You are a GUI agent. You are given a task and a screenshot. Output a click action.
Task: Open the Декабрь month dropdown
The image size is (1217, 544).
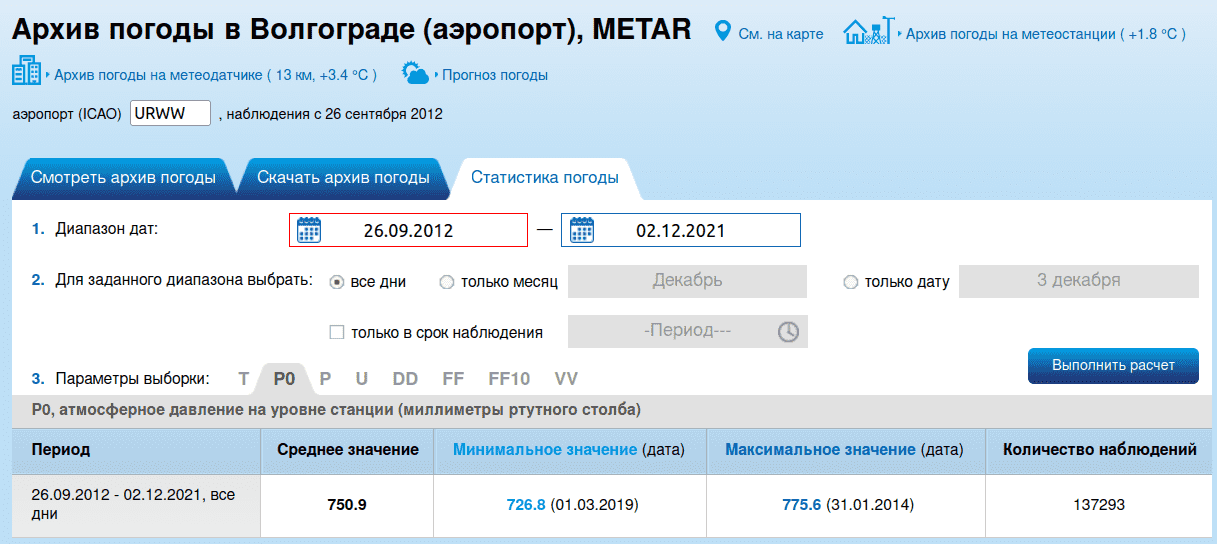click(687, 281)
